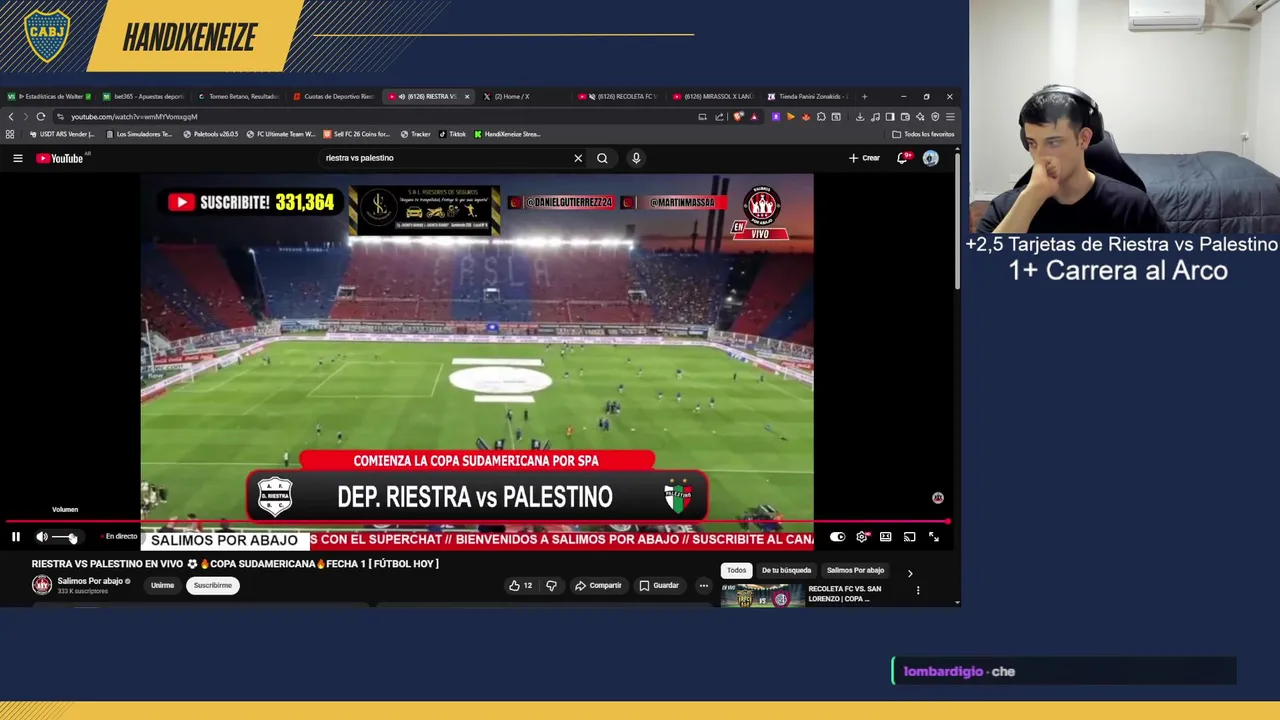The width and height of the screenshot is (1280, 720).
Task: Open Paletools v26.0.5 bookmark
Action: (x=211, y=134)
